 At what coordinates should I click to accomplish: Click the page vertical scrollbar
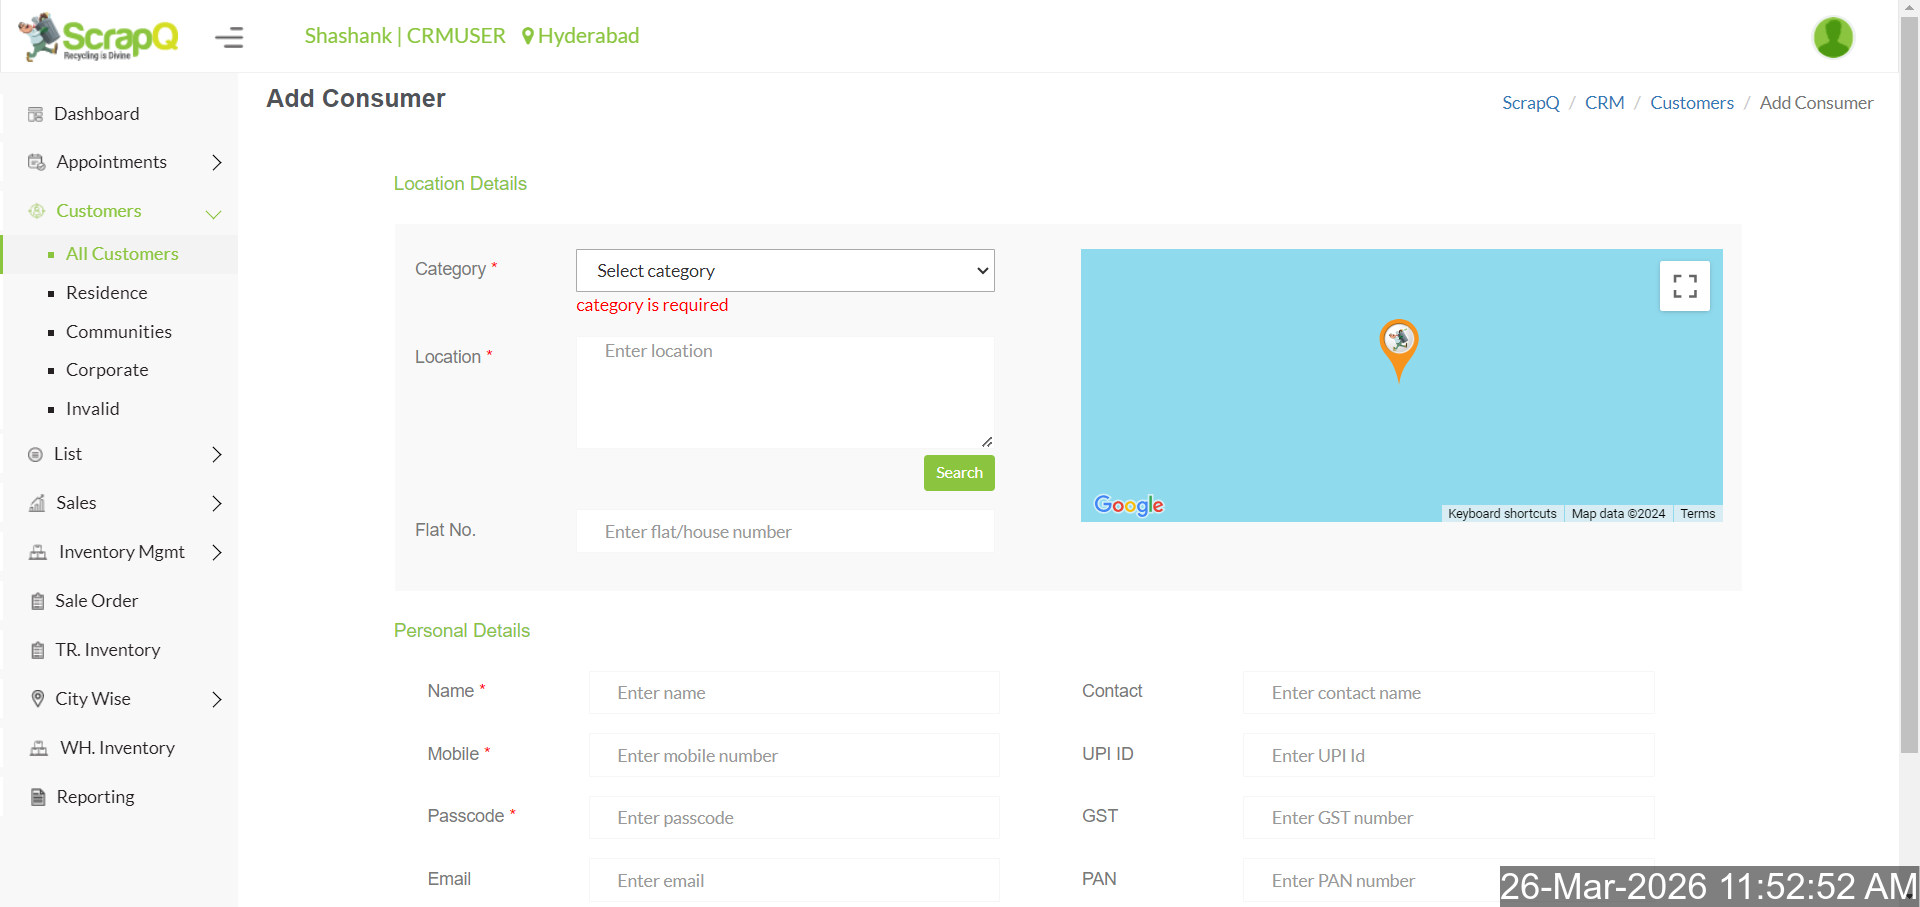1909,400
